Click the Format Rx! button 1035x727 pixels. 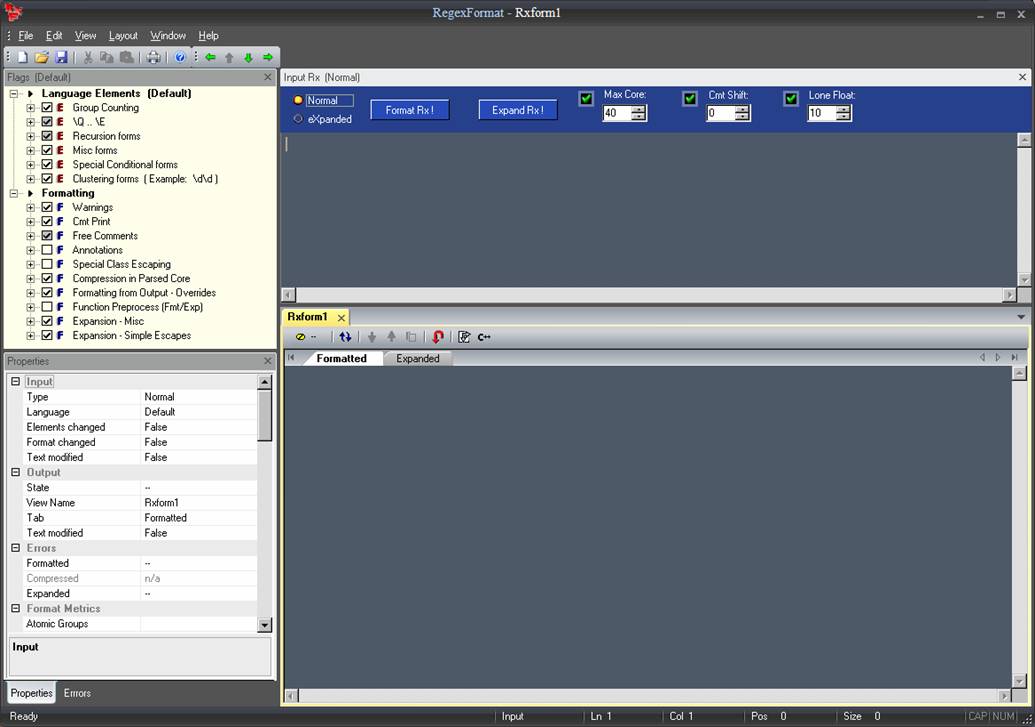point(409,110)
